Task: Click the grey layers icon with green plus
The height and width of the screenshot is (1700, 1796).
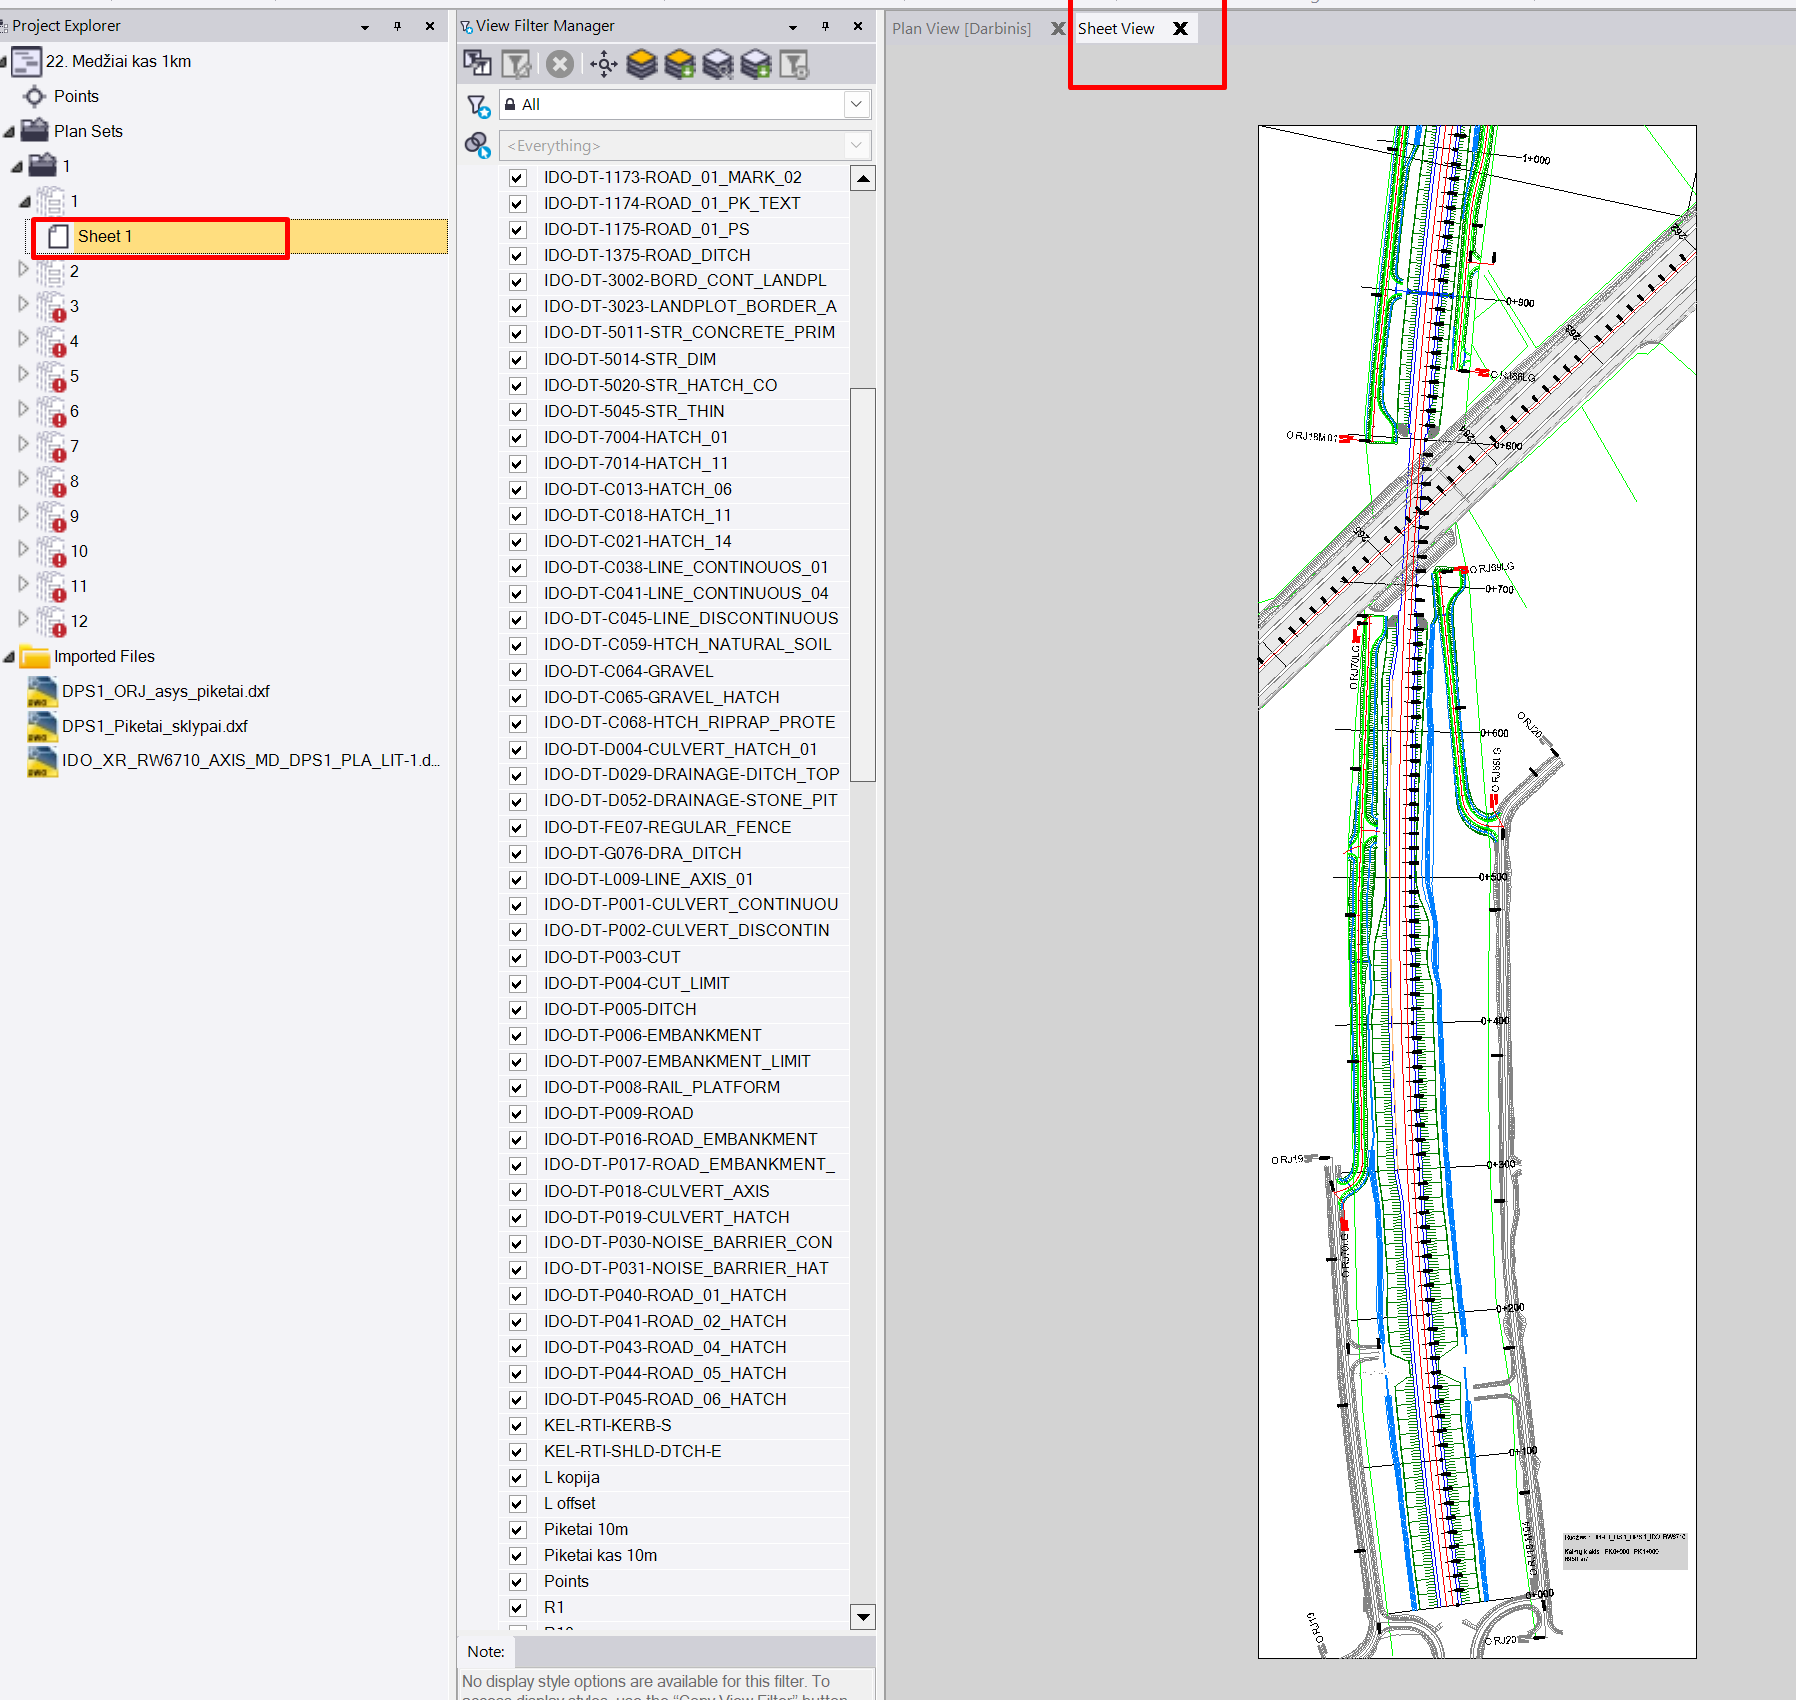Action: [756, 65]
